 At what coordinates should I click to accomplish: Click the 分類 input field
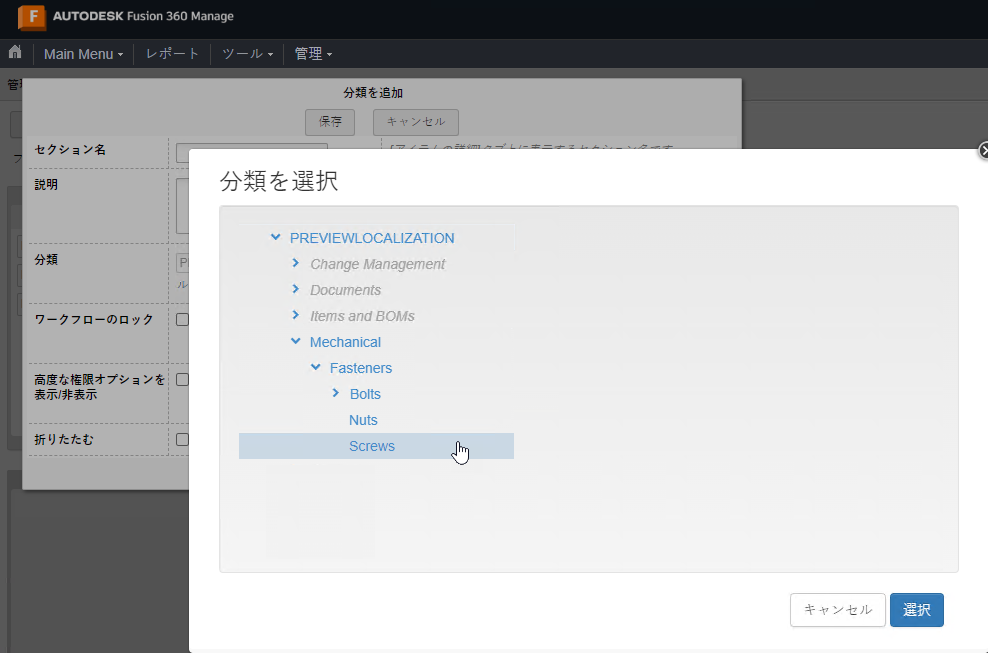click(x=183, y=262)
